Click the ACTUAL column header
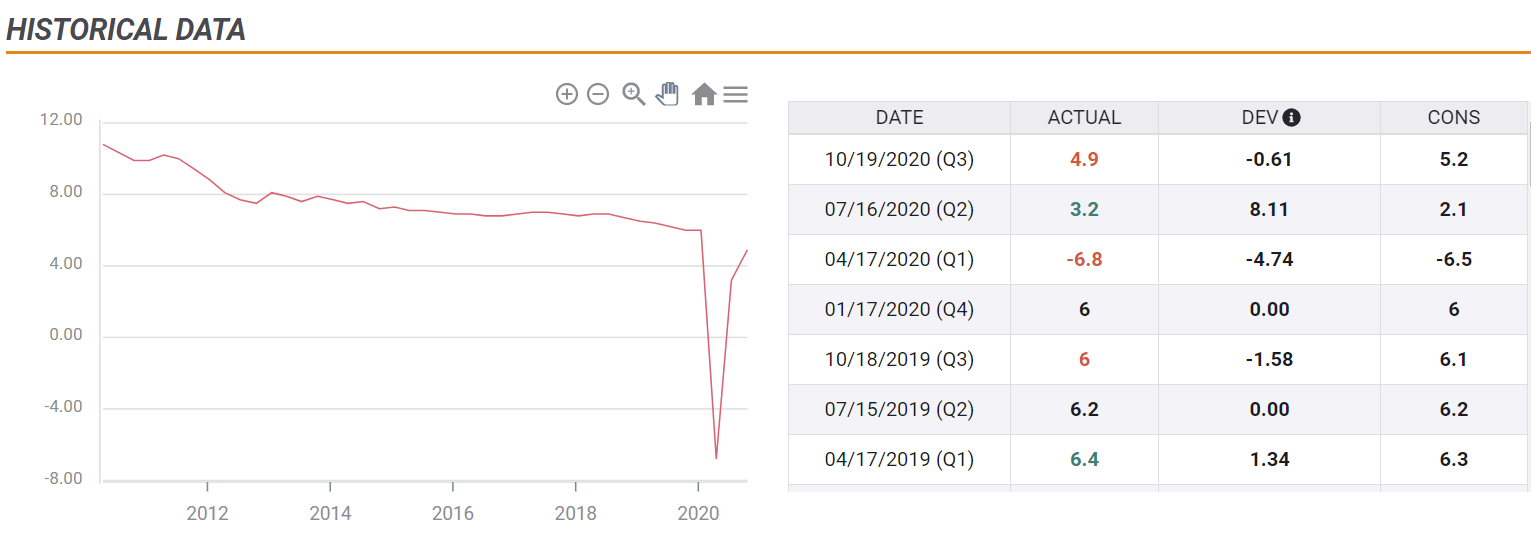This screenshot has width=1531, height=541. point(1084,117)
